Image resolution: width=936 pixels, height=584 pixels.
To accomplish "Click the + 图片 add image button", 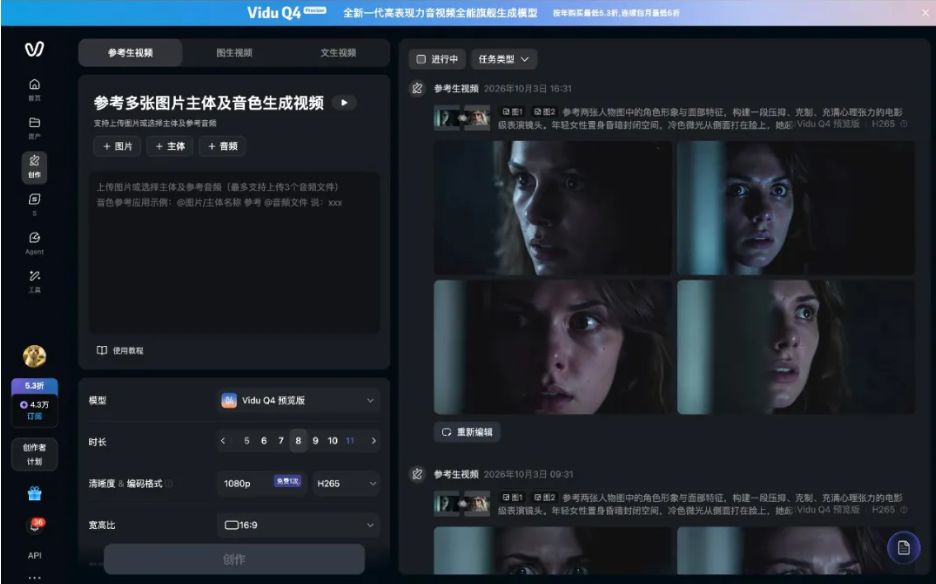I will coord(118,146).
